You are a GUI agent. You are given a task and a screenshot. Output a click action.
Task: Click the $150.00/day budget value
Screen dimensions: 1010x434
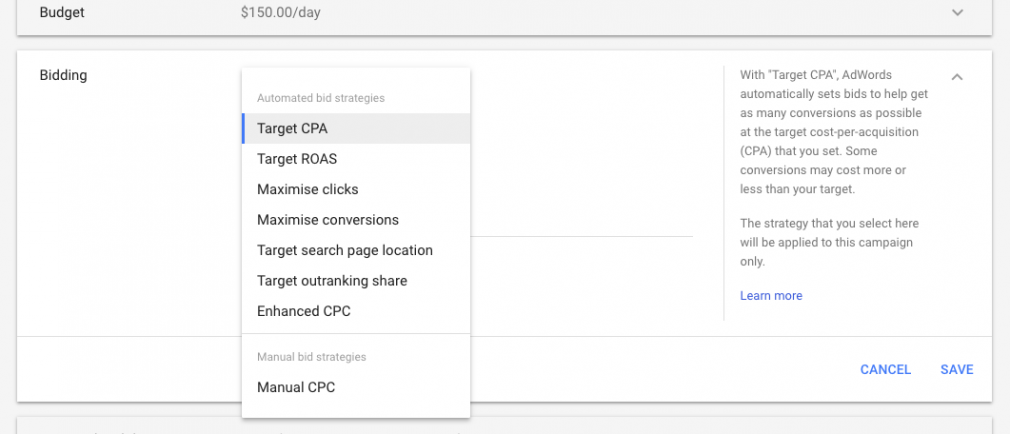[x=281, y=12]
